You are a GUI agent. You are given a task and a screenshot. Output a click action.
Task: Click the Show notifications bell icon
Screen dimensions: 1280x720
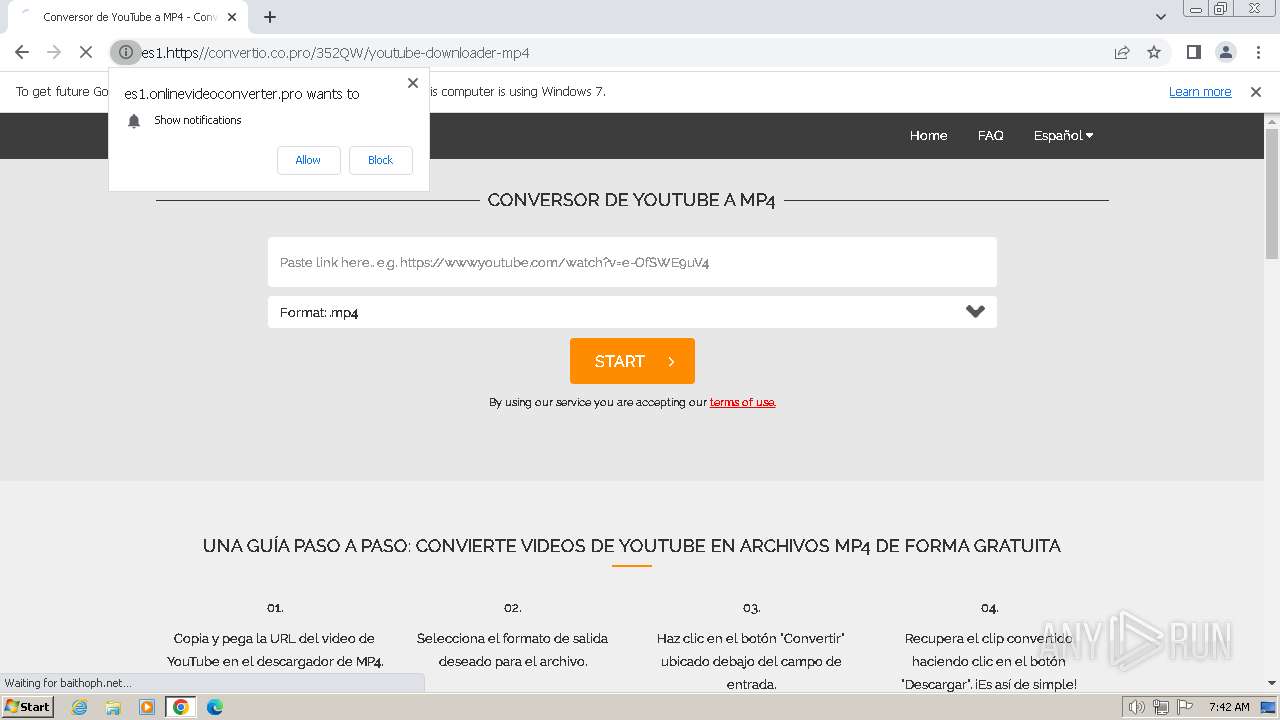point(134,121)
